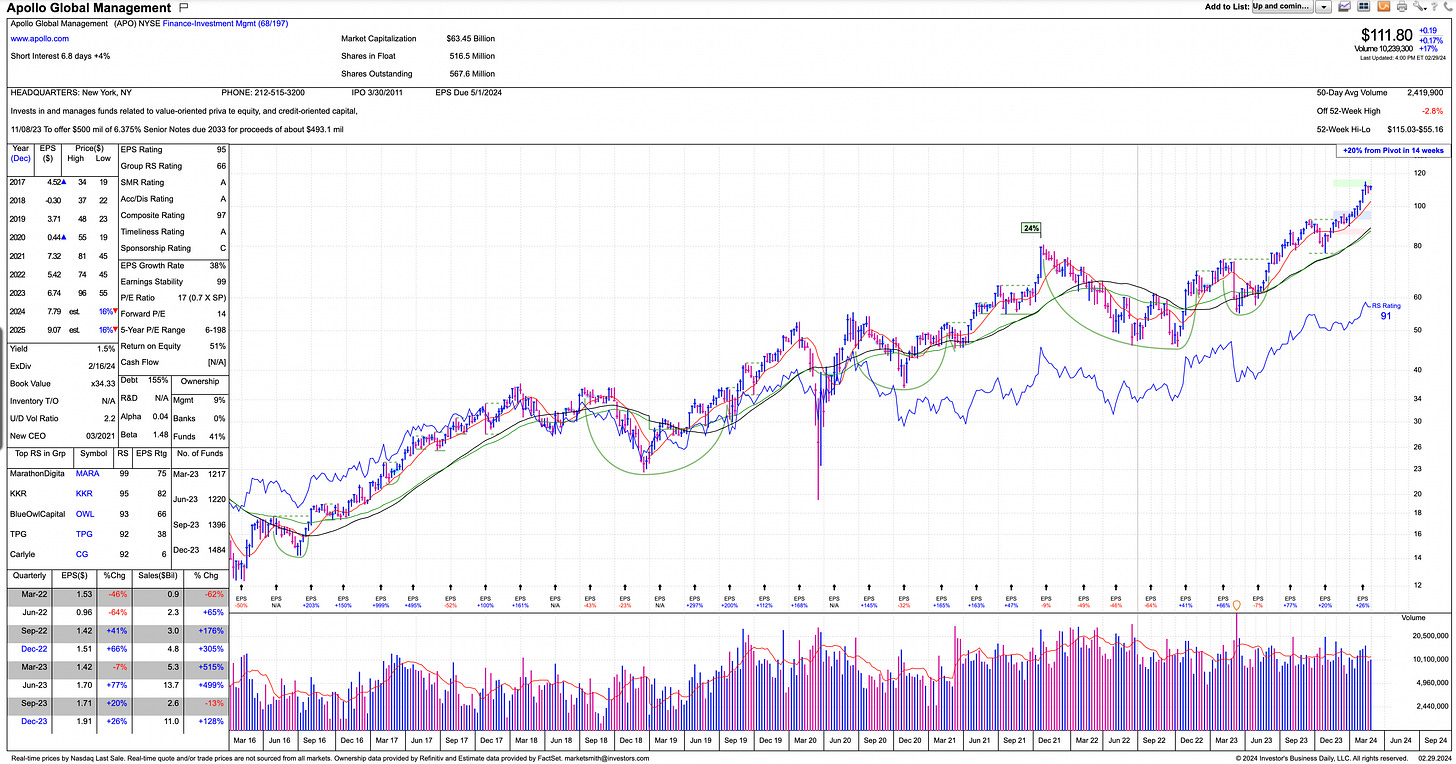This screenshot has width=1456, height=764.
Task: Open the TPG symbol link
Action: 84,534
